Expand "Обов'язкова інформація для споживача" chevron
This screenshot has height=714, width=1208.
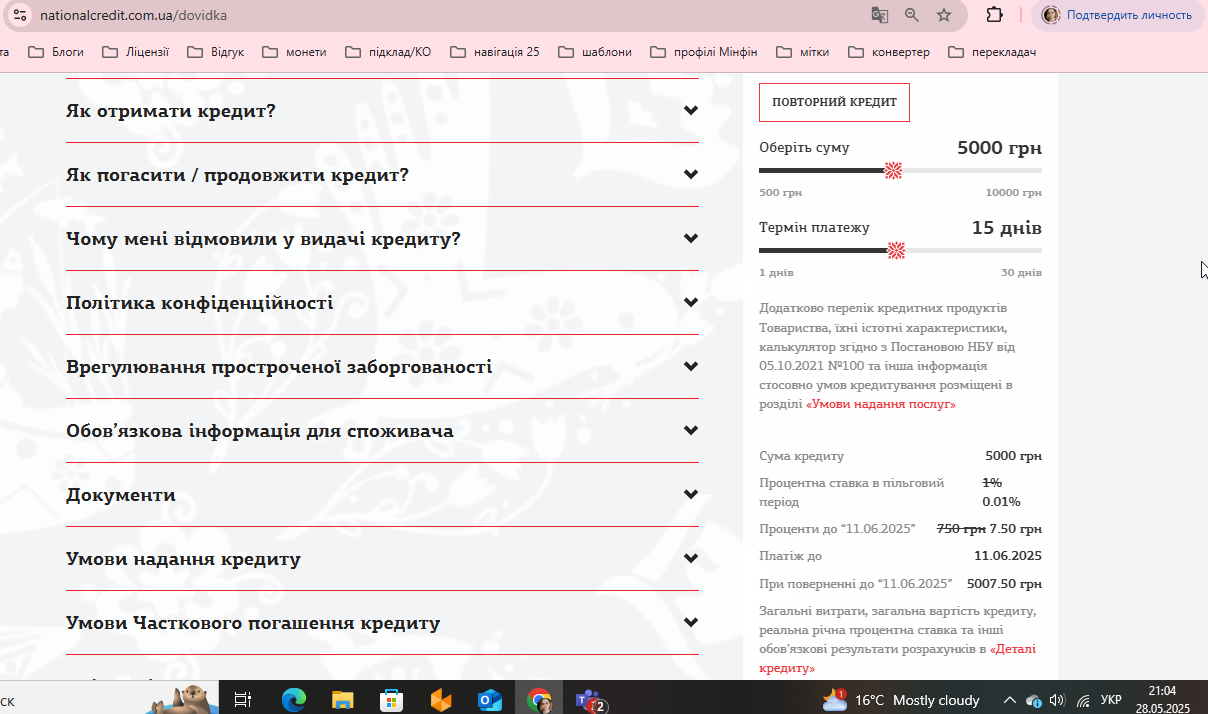click(x=690, y=431)
